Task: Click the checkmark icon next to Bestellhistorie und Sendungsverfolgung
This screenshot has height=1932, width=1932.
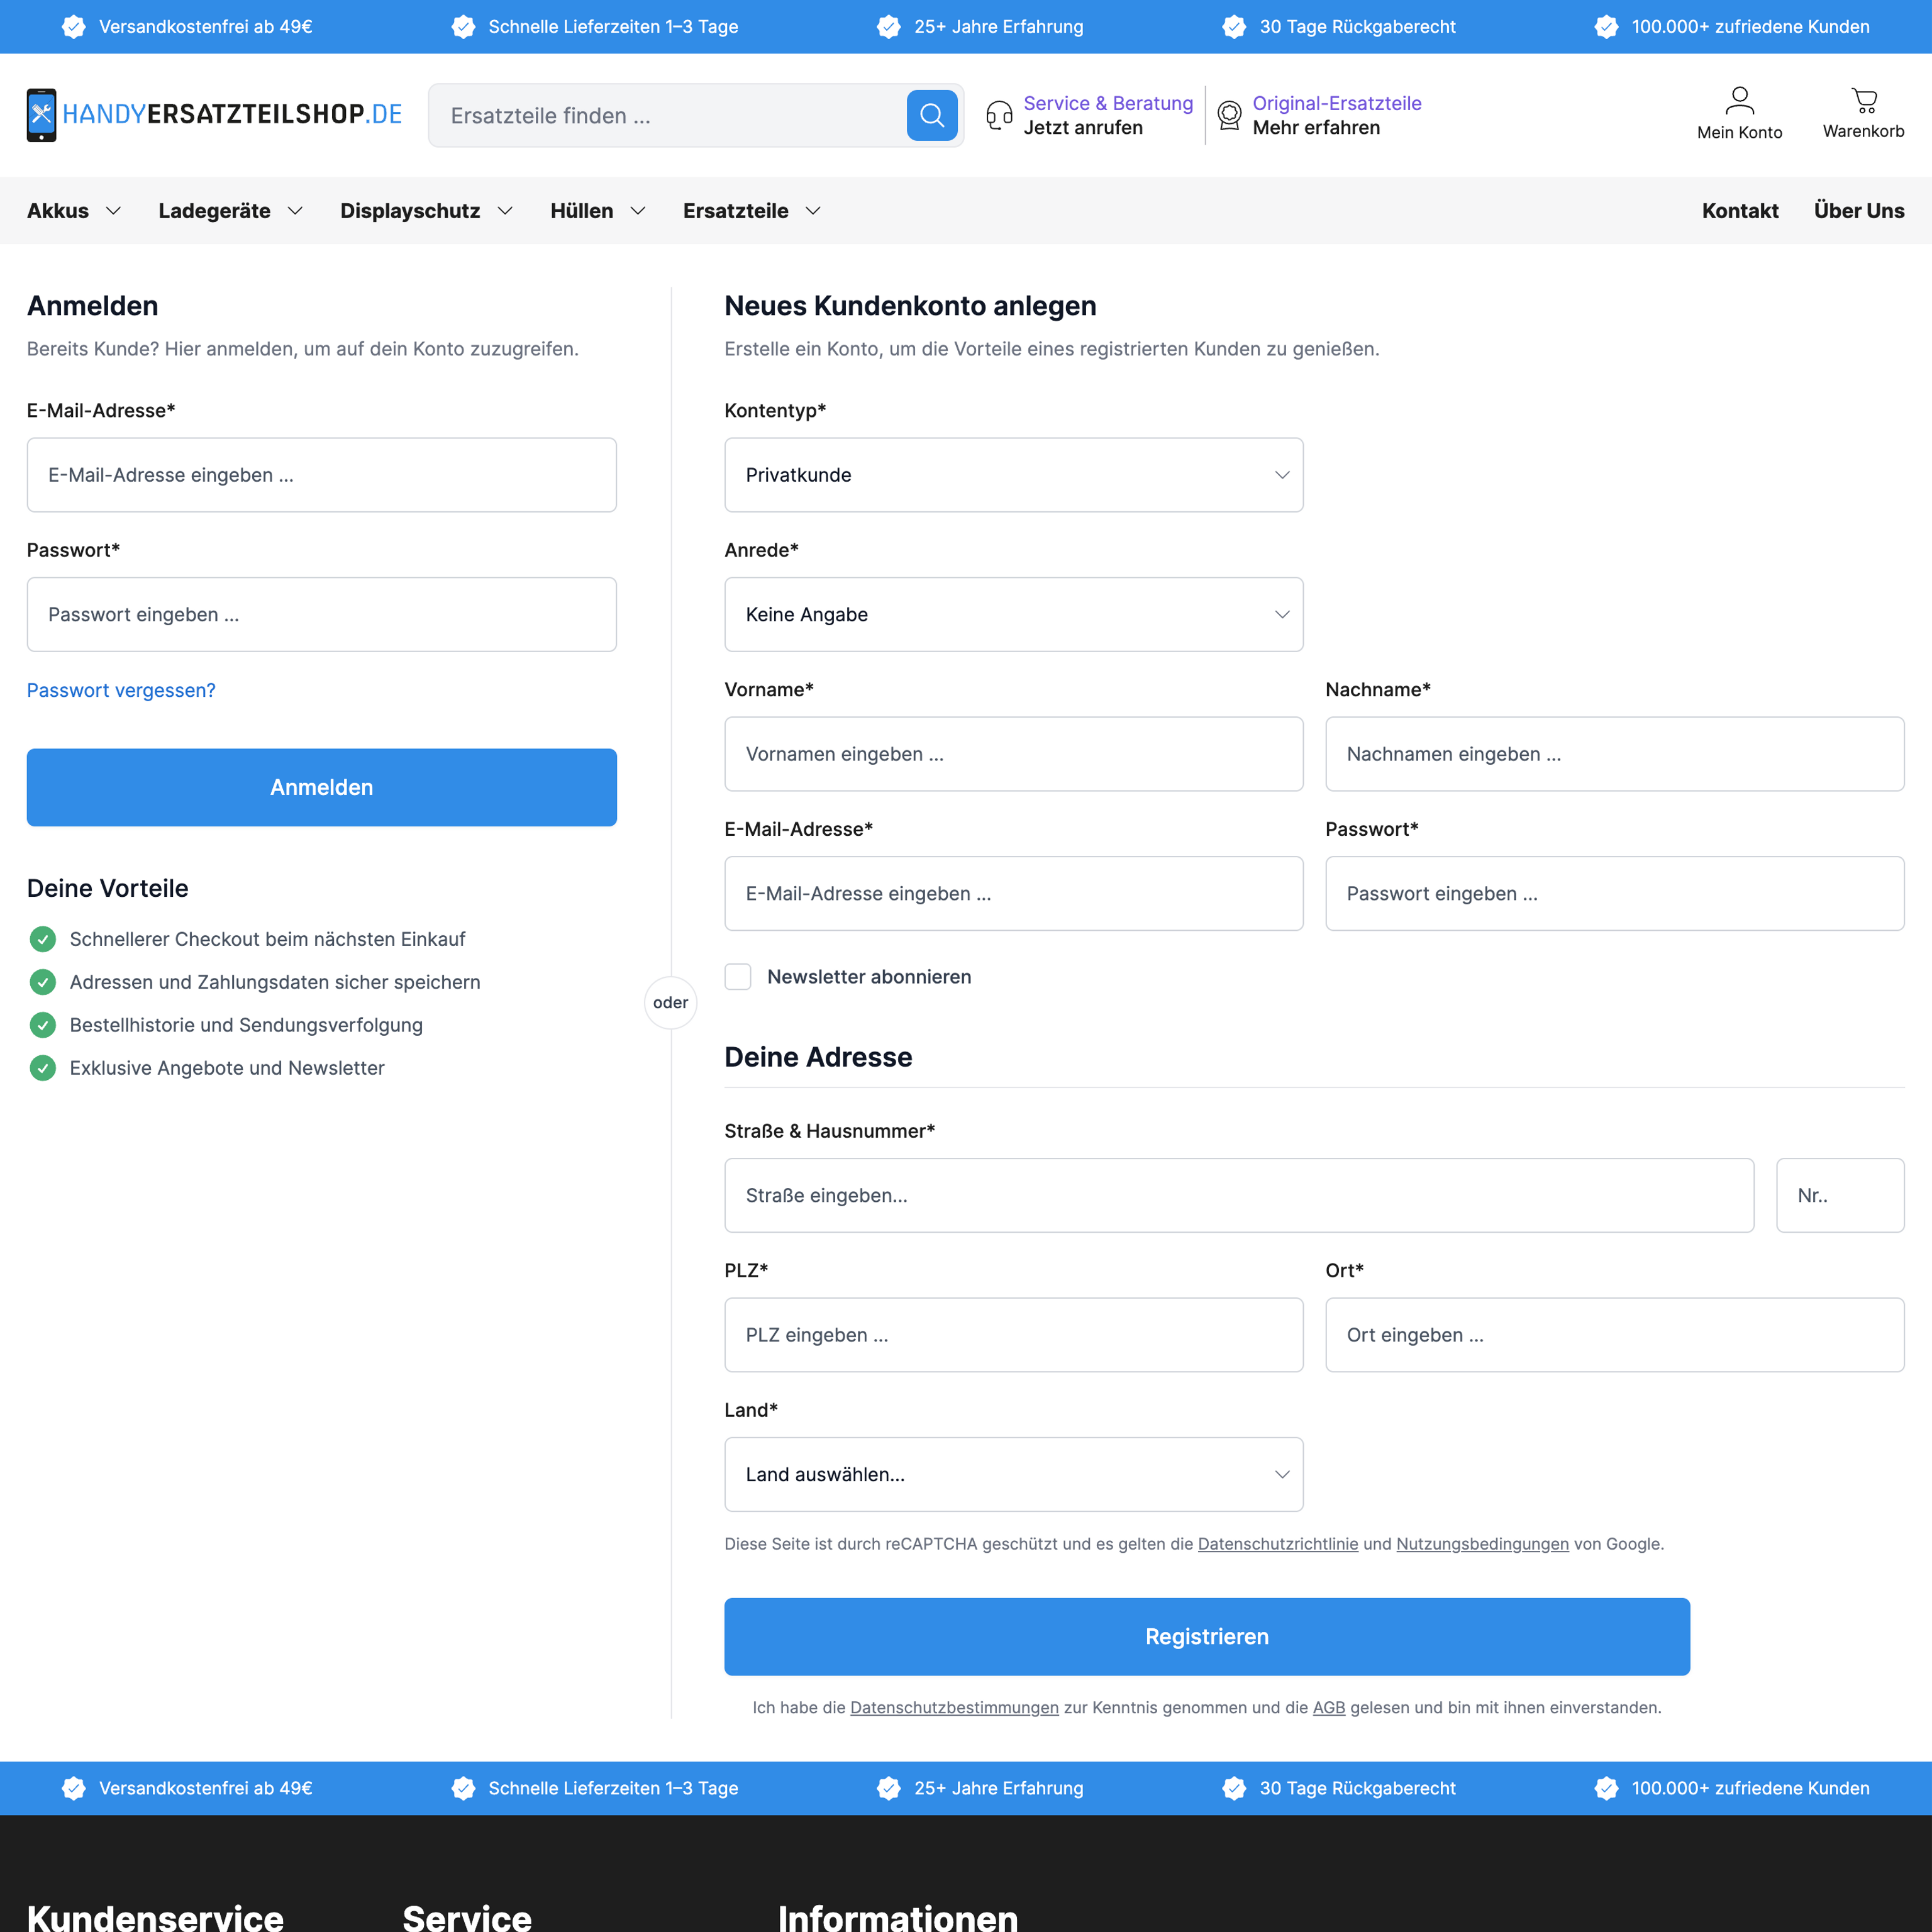Action: tap(42, 1024)
